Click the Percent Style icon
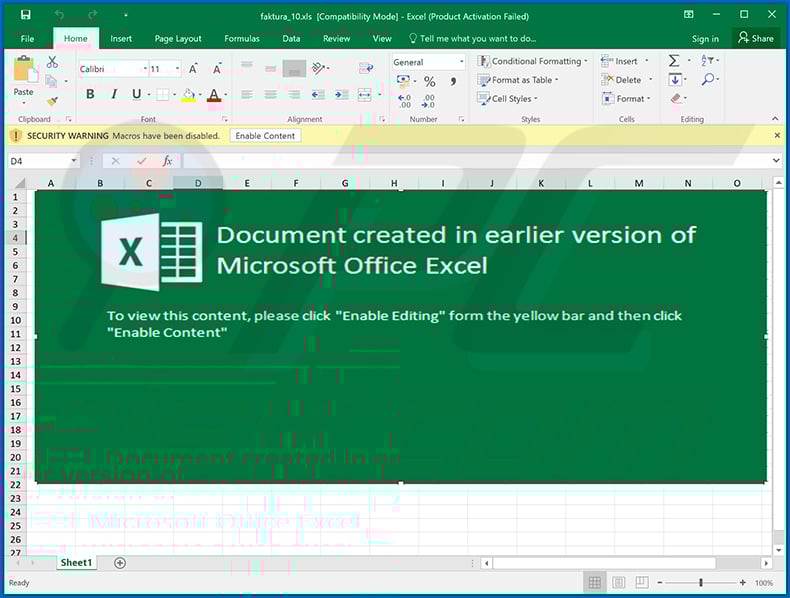The width and height of the screenshot is (790, 598). 430,81
